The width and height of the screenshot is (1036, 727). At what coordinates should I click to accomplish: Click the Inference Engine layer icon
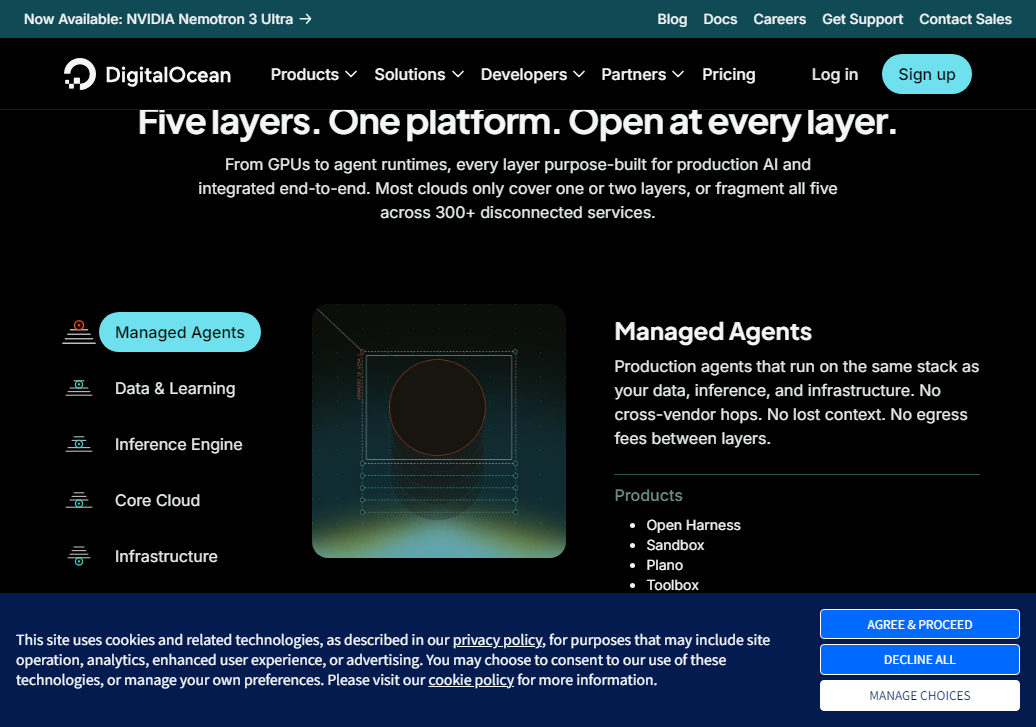[x=79, y=444]
